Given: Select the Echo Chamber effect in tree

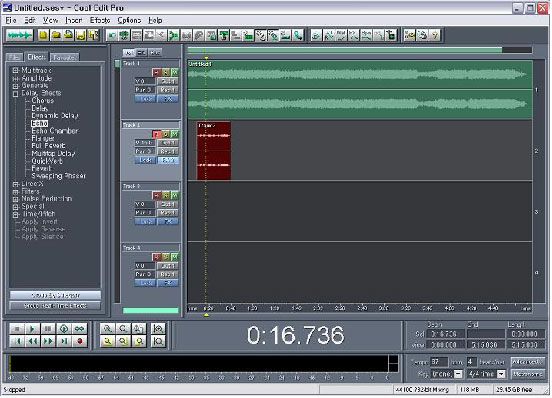Looking at the screenshot, I should 55,131.
